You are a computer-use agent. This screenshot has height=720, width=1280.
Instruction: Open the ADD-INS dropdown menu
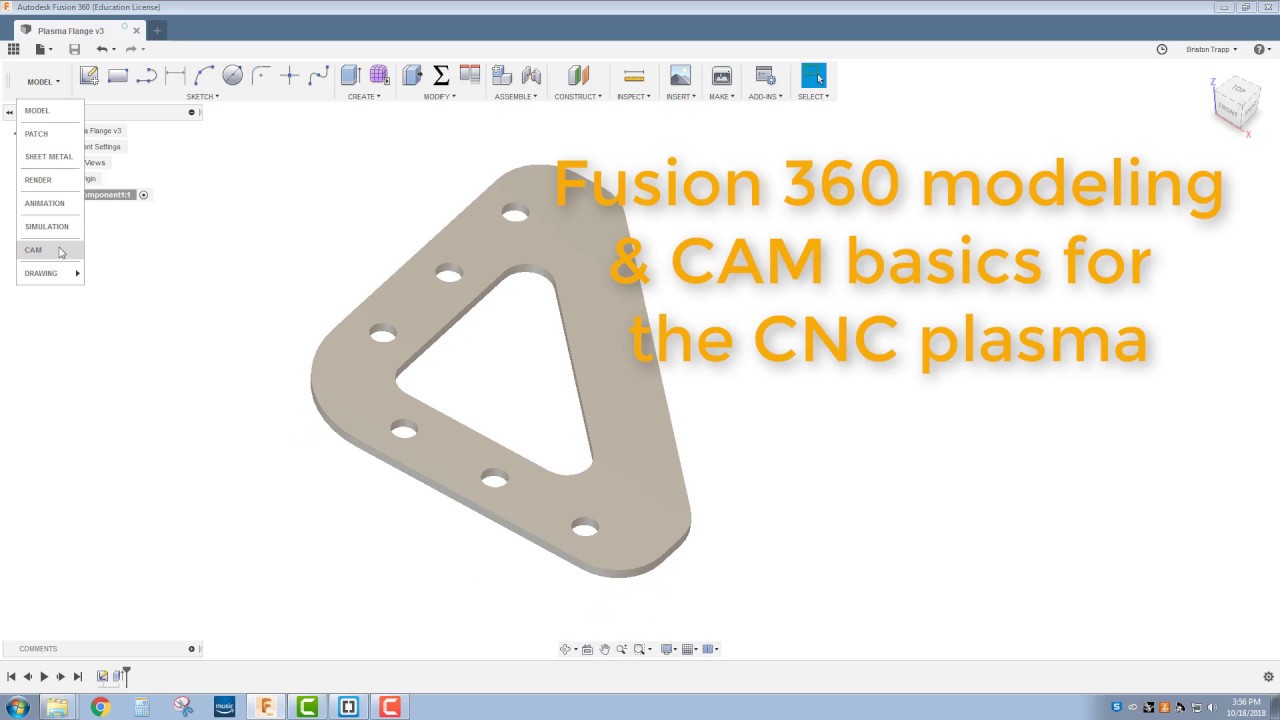point(765,97)
